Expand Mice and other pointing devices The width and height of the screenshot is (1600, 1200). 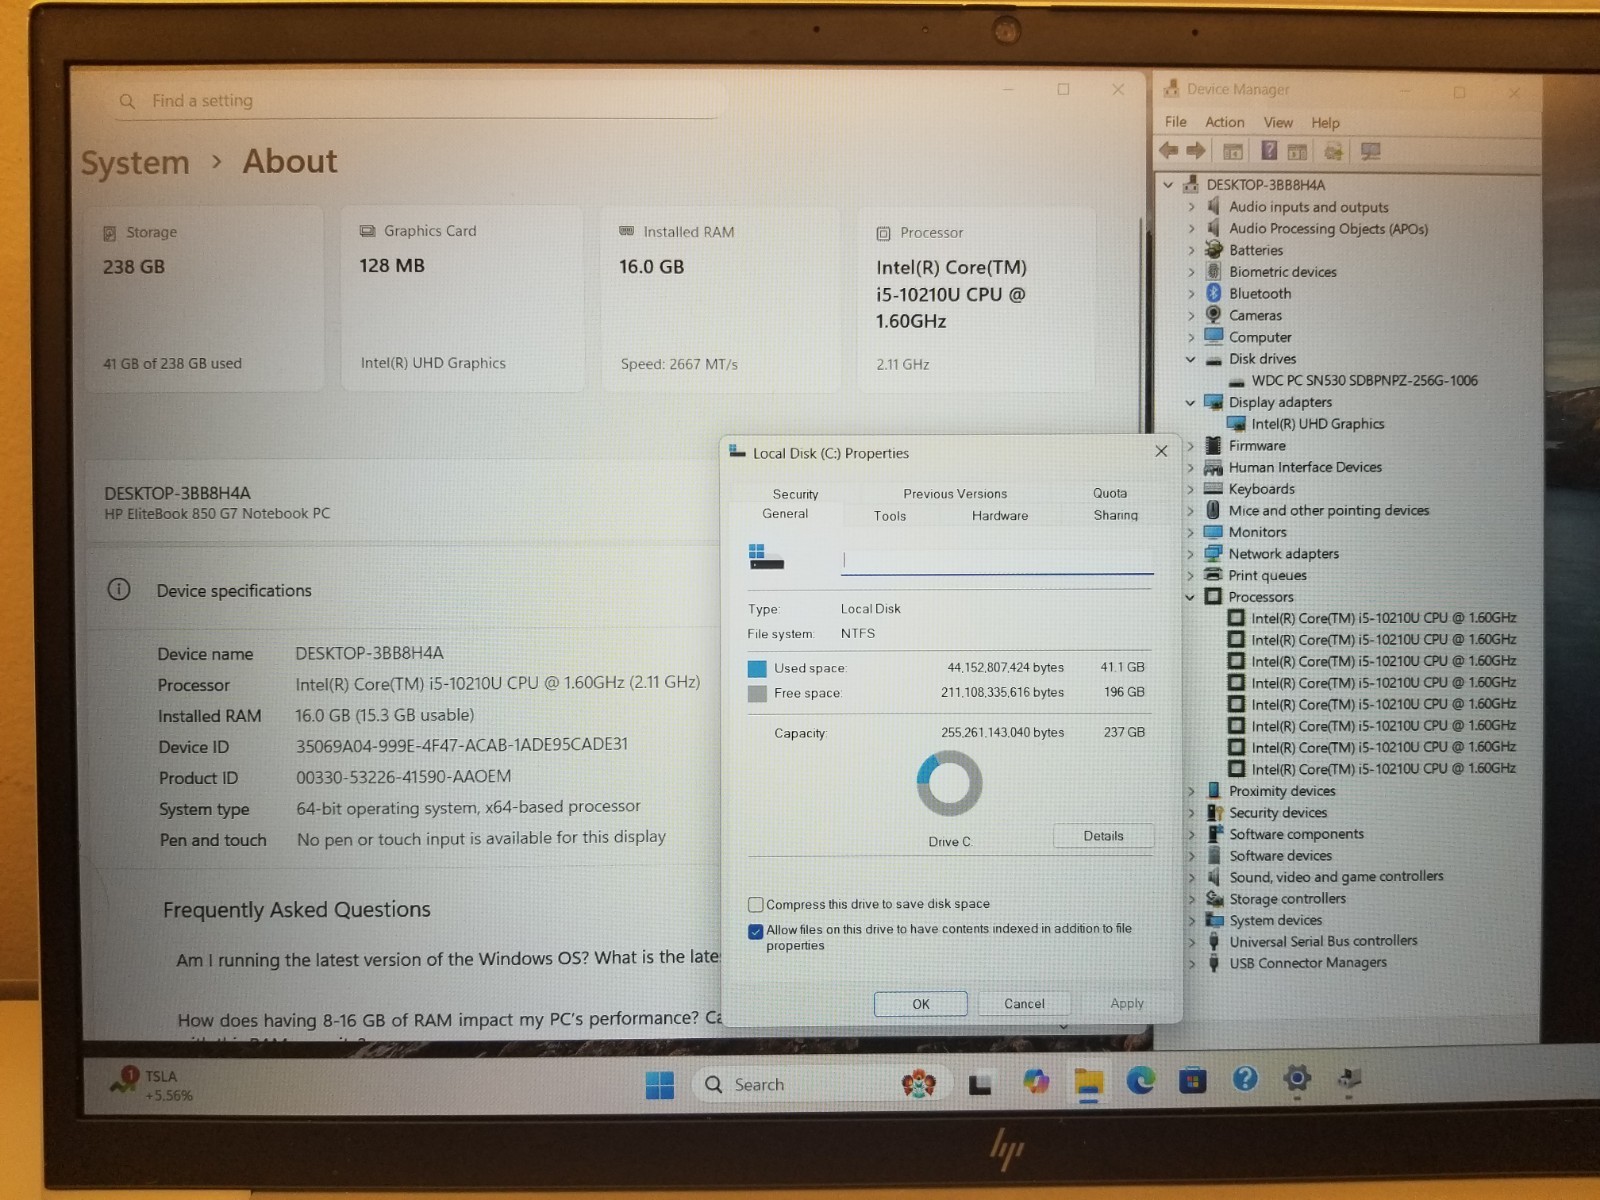(1191, 510)
